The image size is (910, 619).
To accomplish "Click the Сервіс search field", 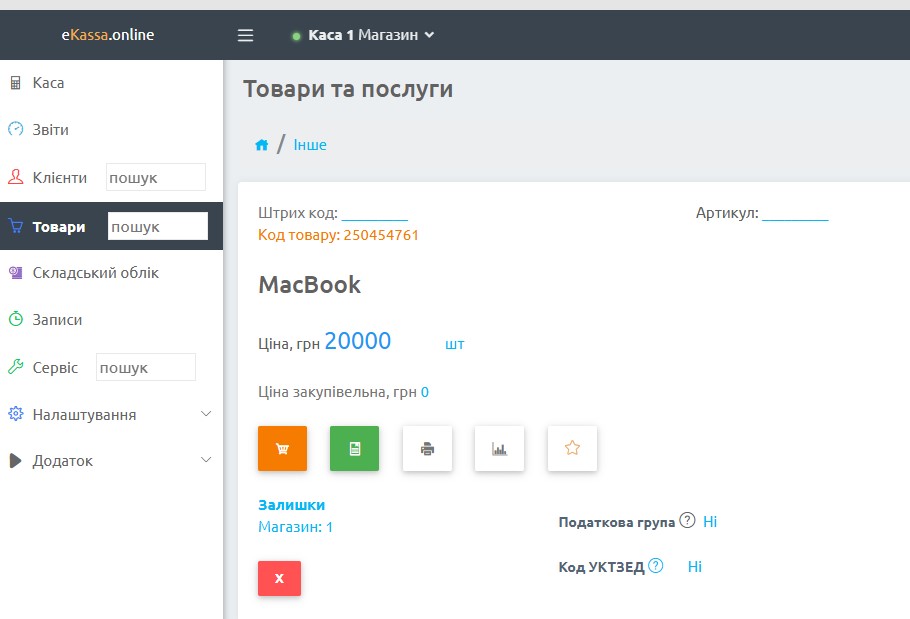I will click(146, 367).
